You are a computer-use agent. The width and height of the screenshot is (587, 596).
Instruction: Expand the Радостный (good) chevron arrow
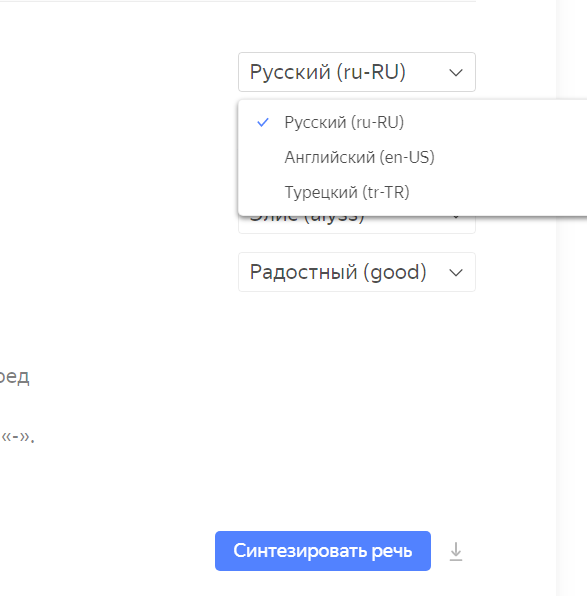[x=456, y=272]
